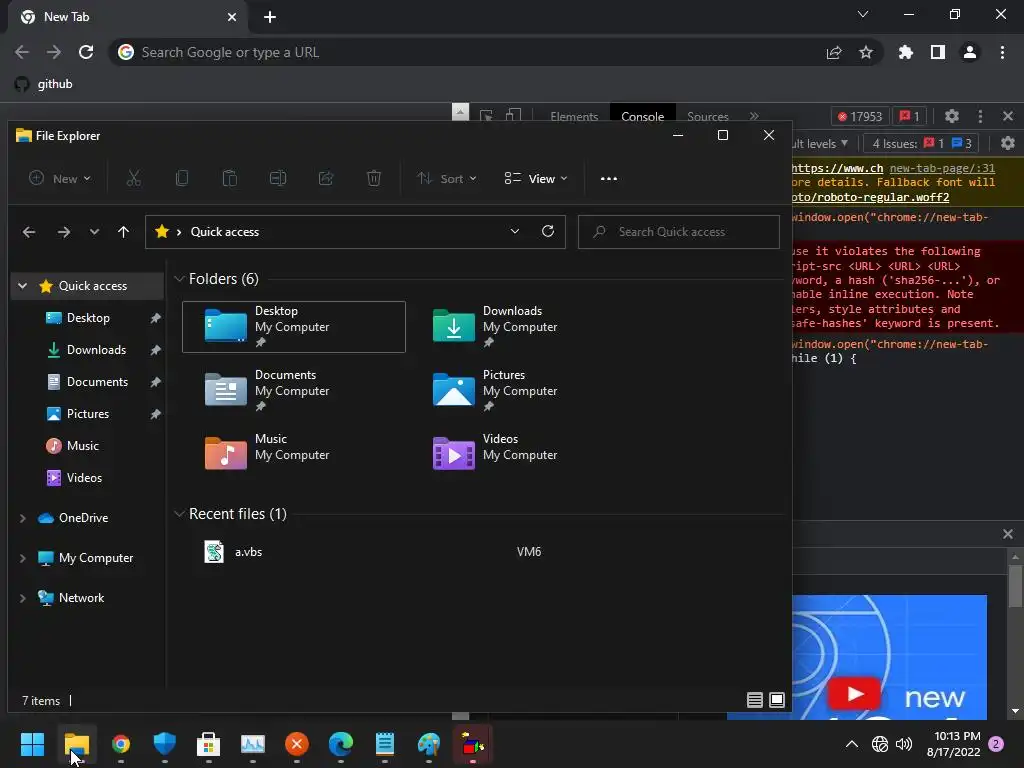Switch to the Elements tab in DevTools
Viewport: 1024px width, 768px height.
(574, 116)
